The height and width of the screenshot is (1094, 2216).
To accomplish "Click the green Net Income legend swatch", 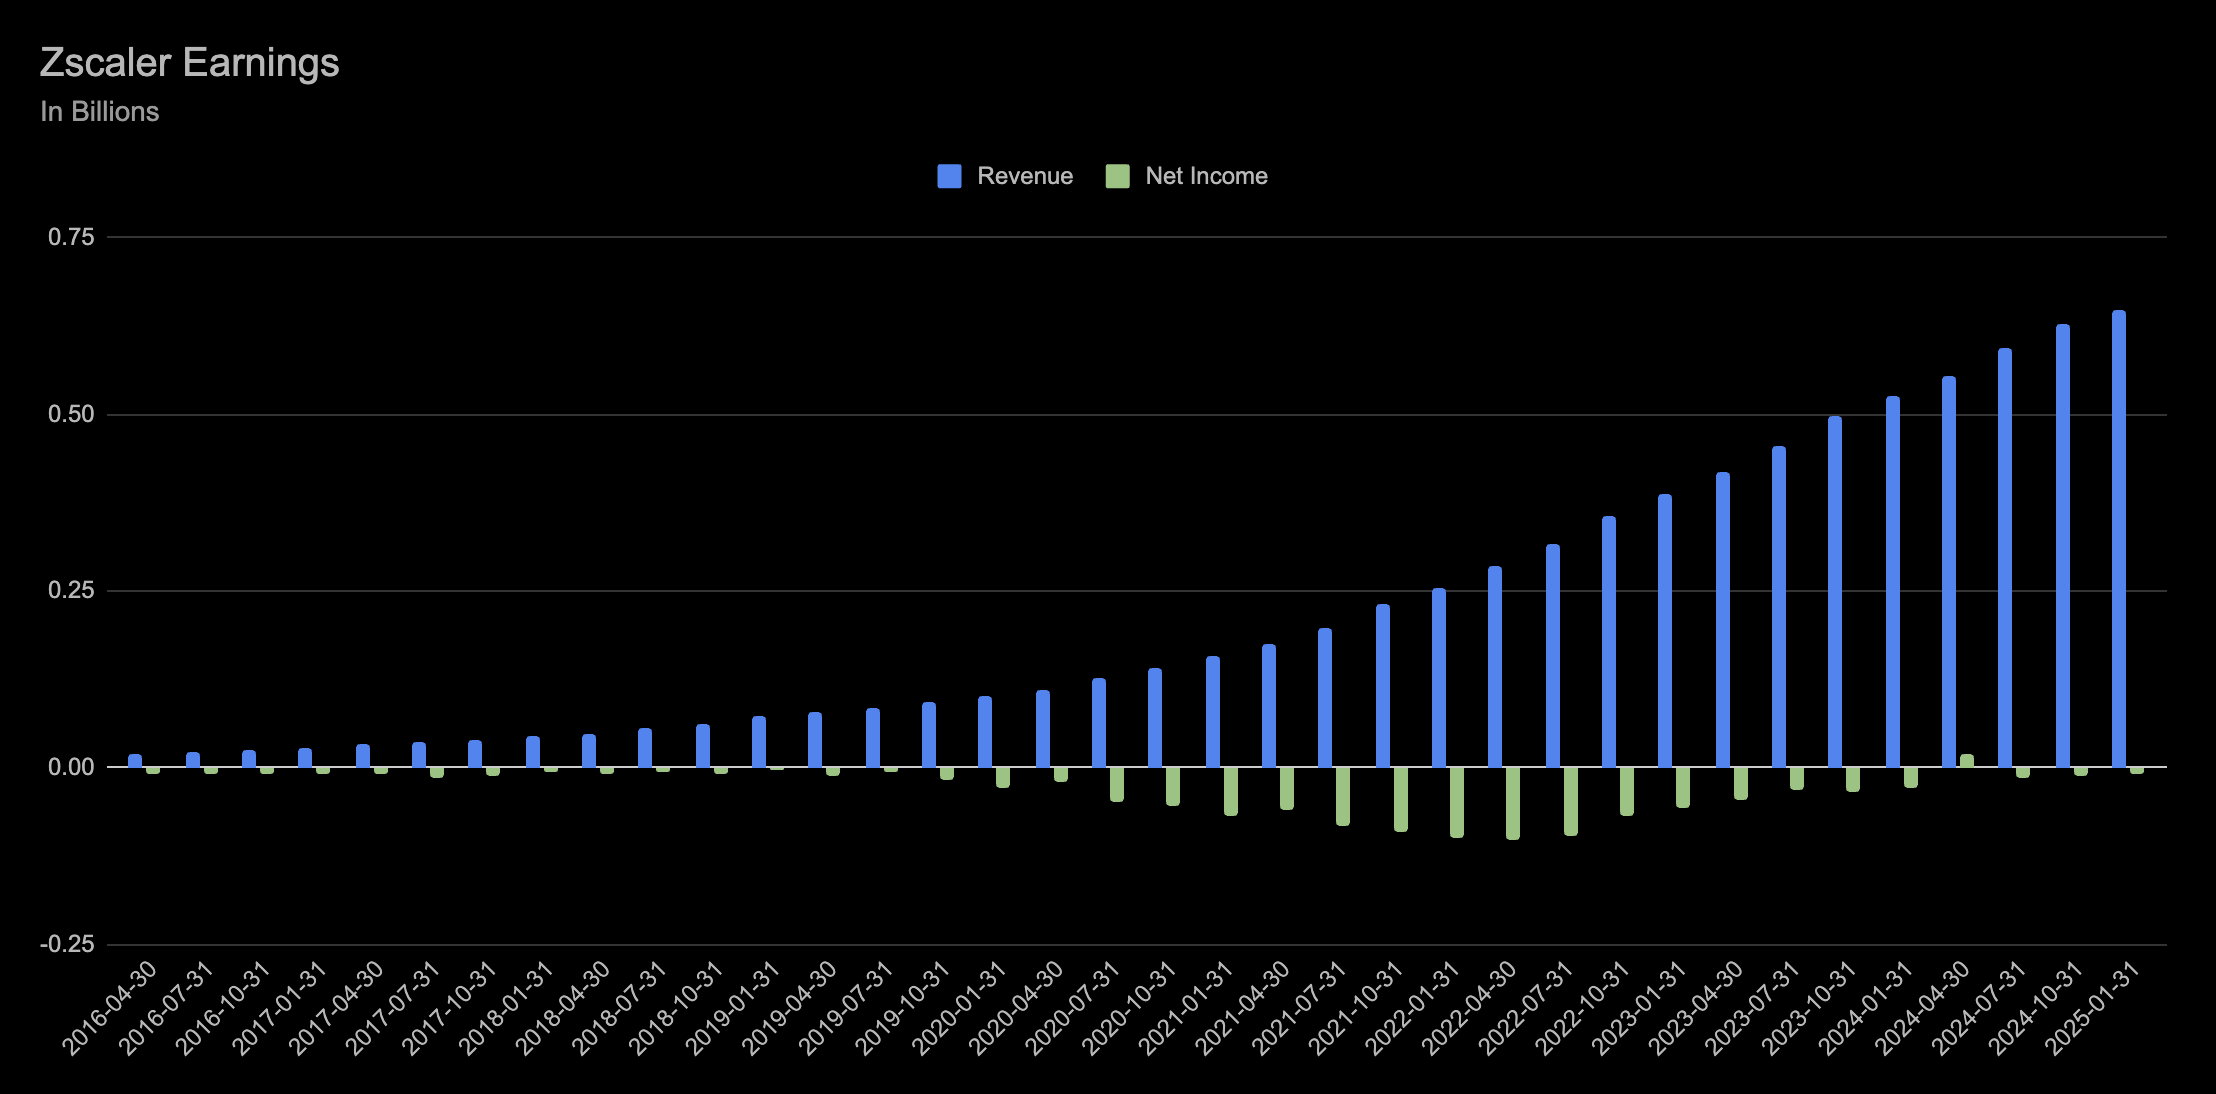I will tap(1117, 175).
